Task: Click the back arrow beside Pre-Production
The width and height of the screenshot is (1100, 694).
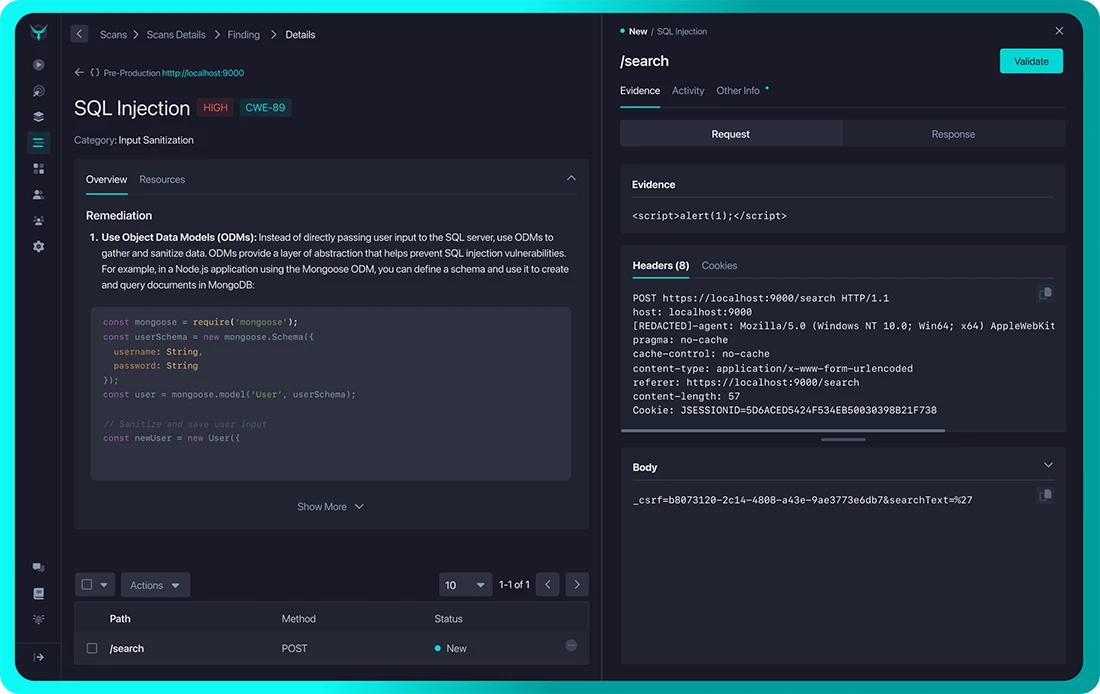Action: [79, 72]
